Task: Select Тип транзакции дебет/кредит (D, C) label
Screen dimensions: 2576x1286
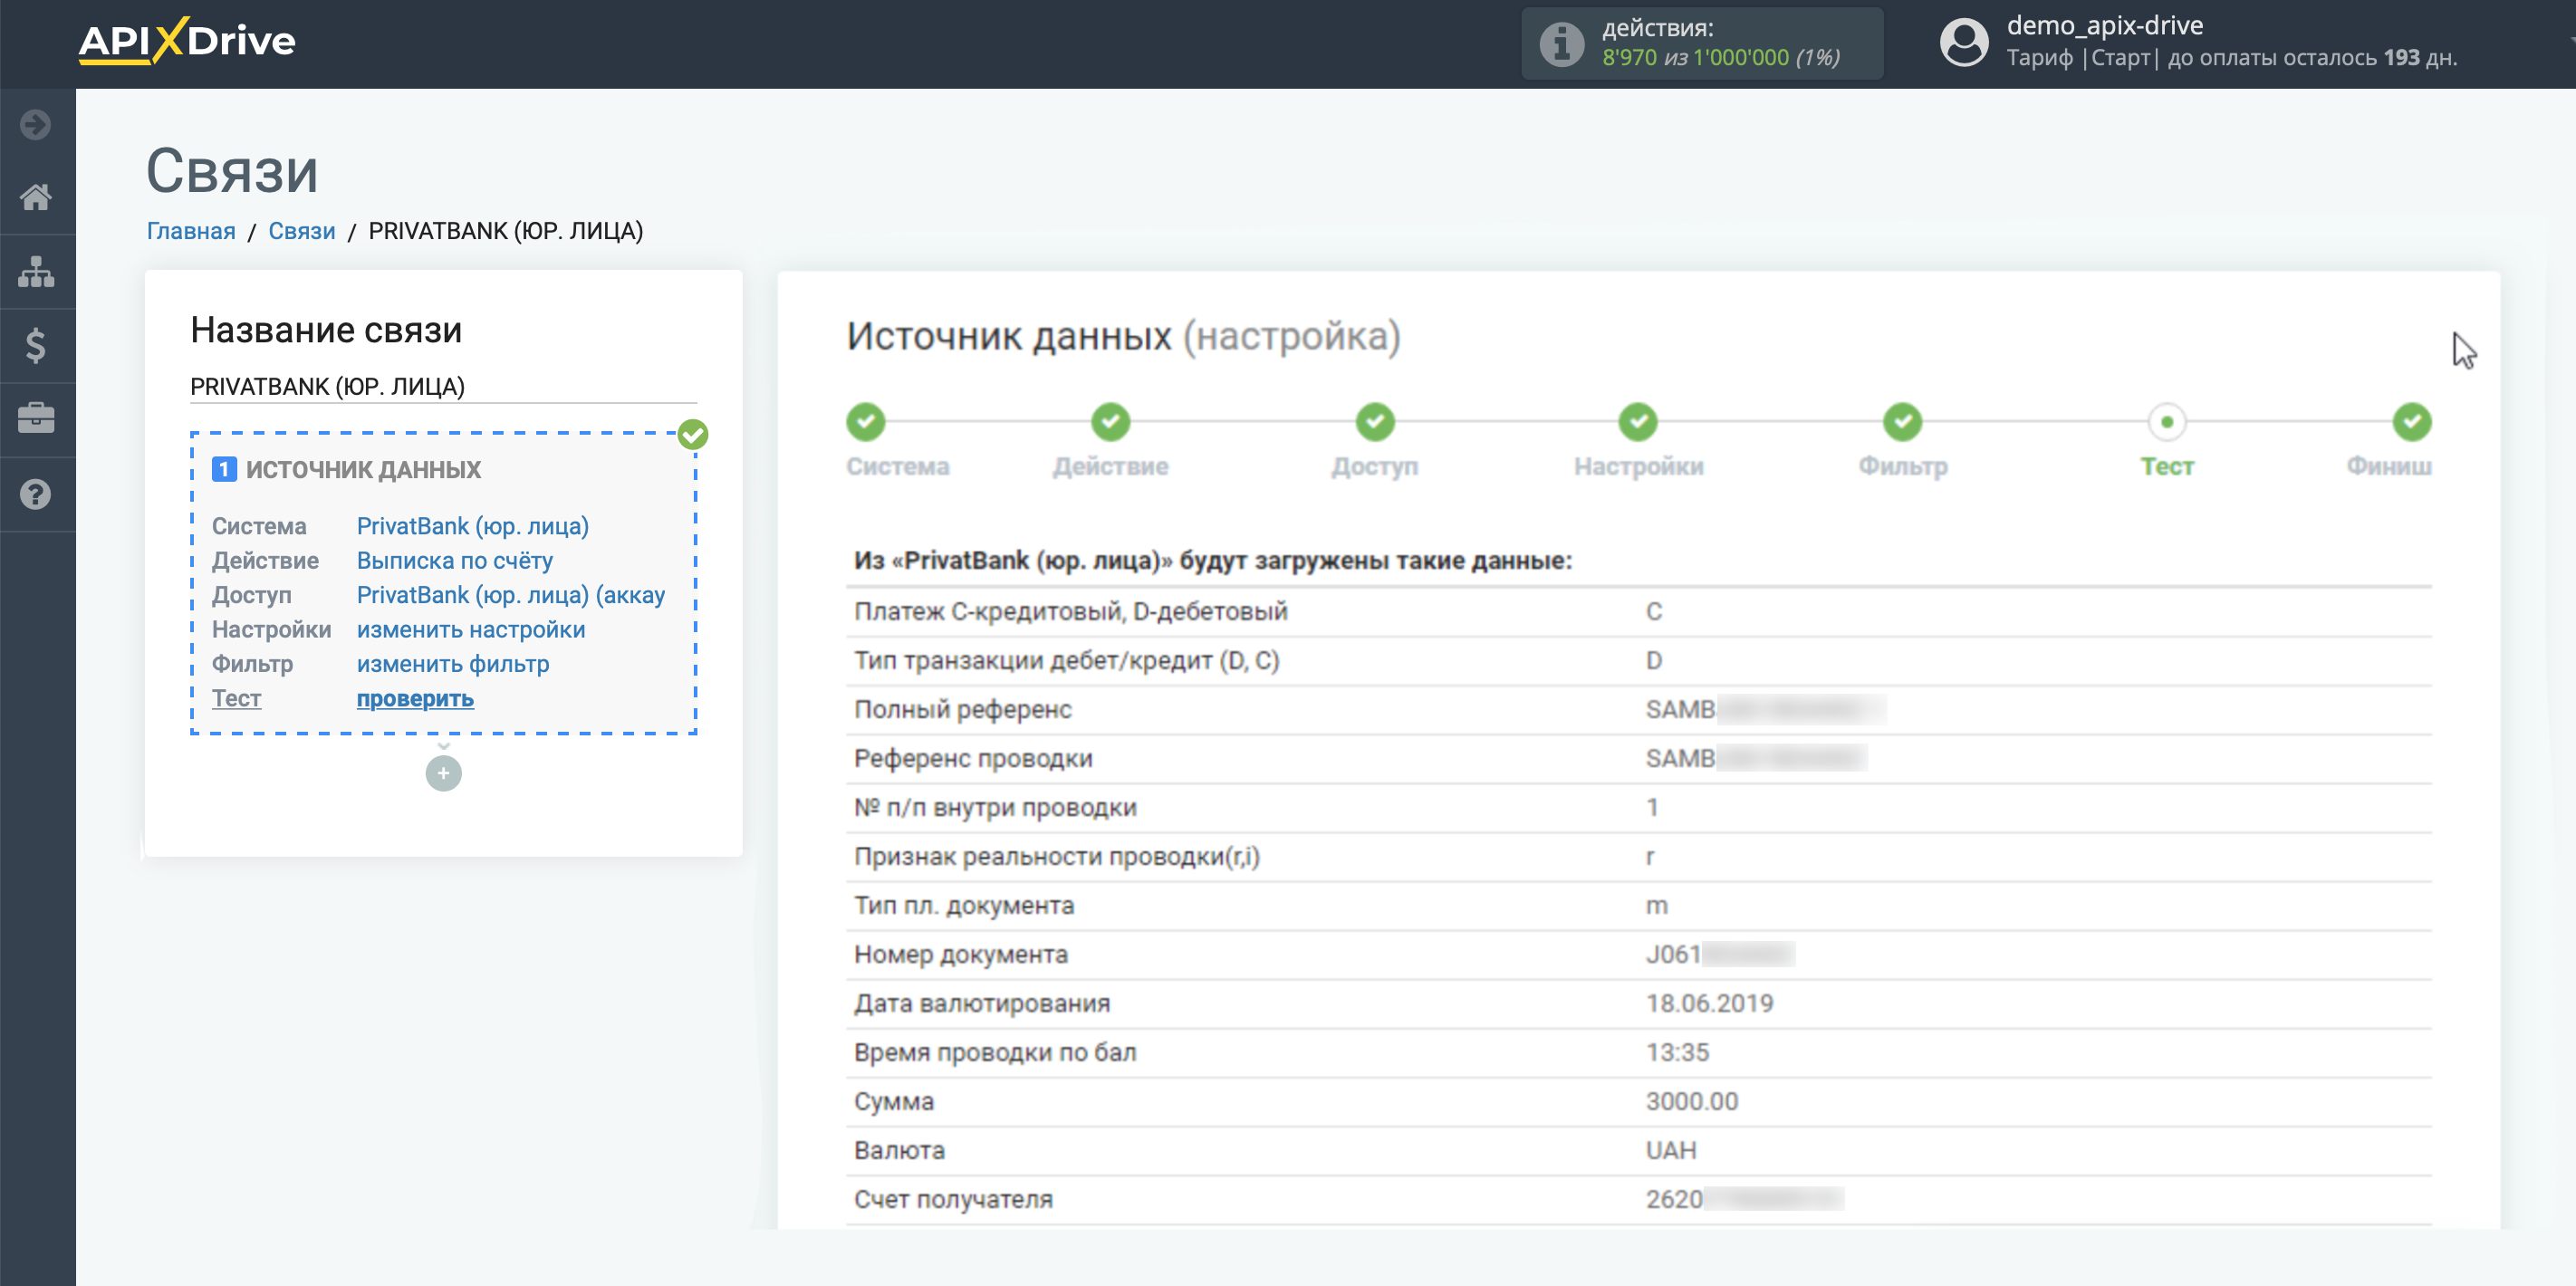Action: click(1067, 661)
